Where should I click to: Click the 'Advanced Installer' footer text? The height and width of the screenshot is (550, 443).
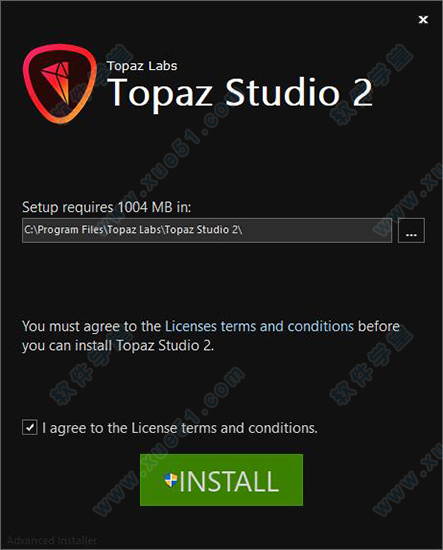pyautogui.click(x=52, y=540)
